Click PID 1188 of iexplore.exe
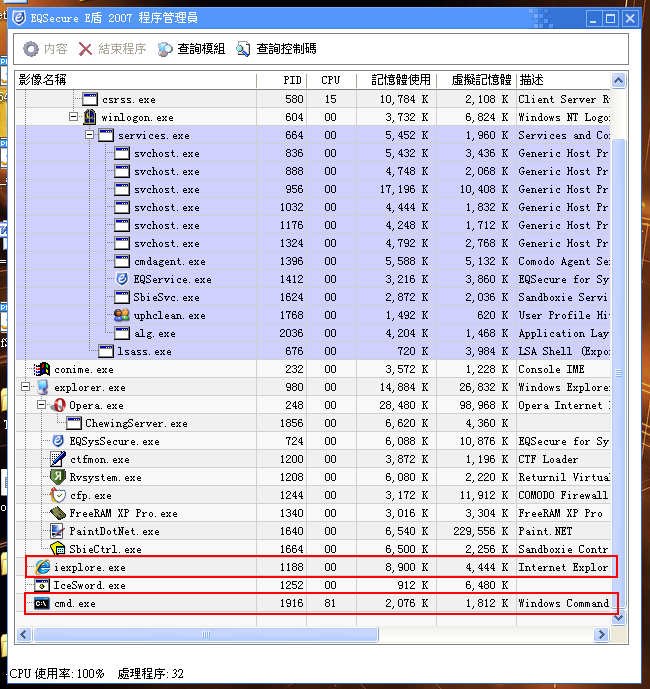Image resolution: width=650 pixels, height=689 pixels. 291,567
